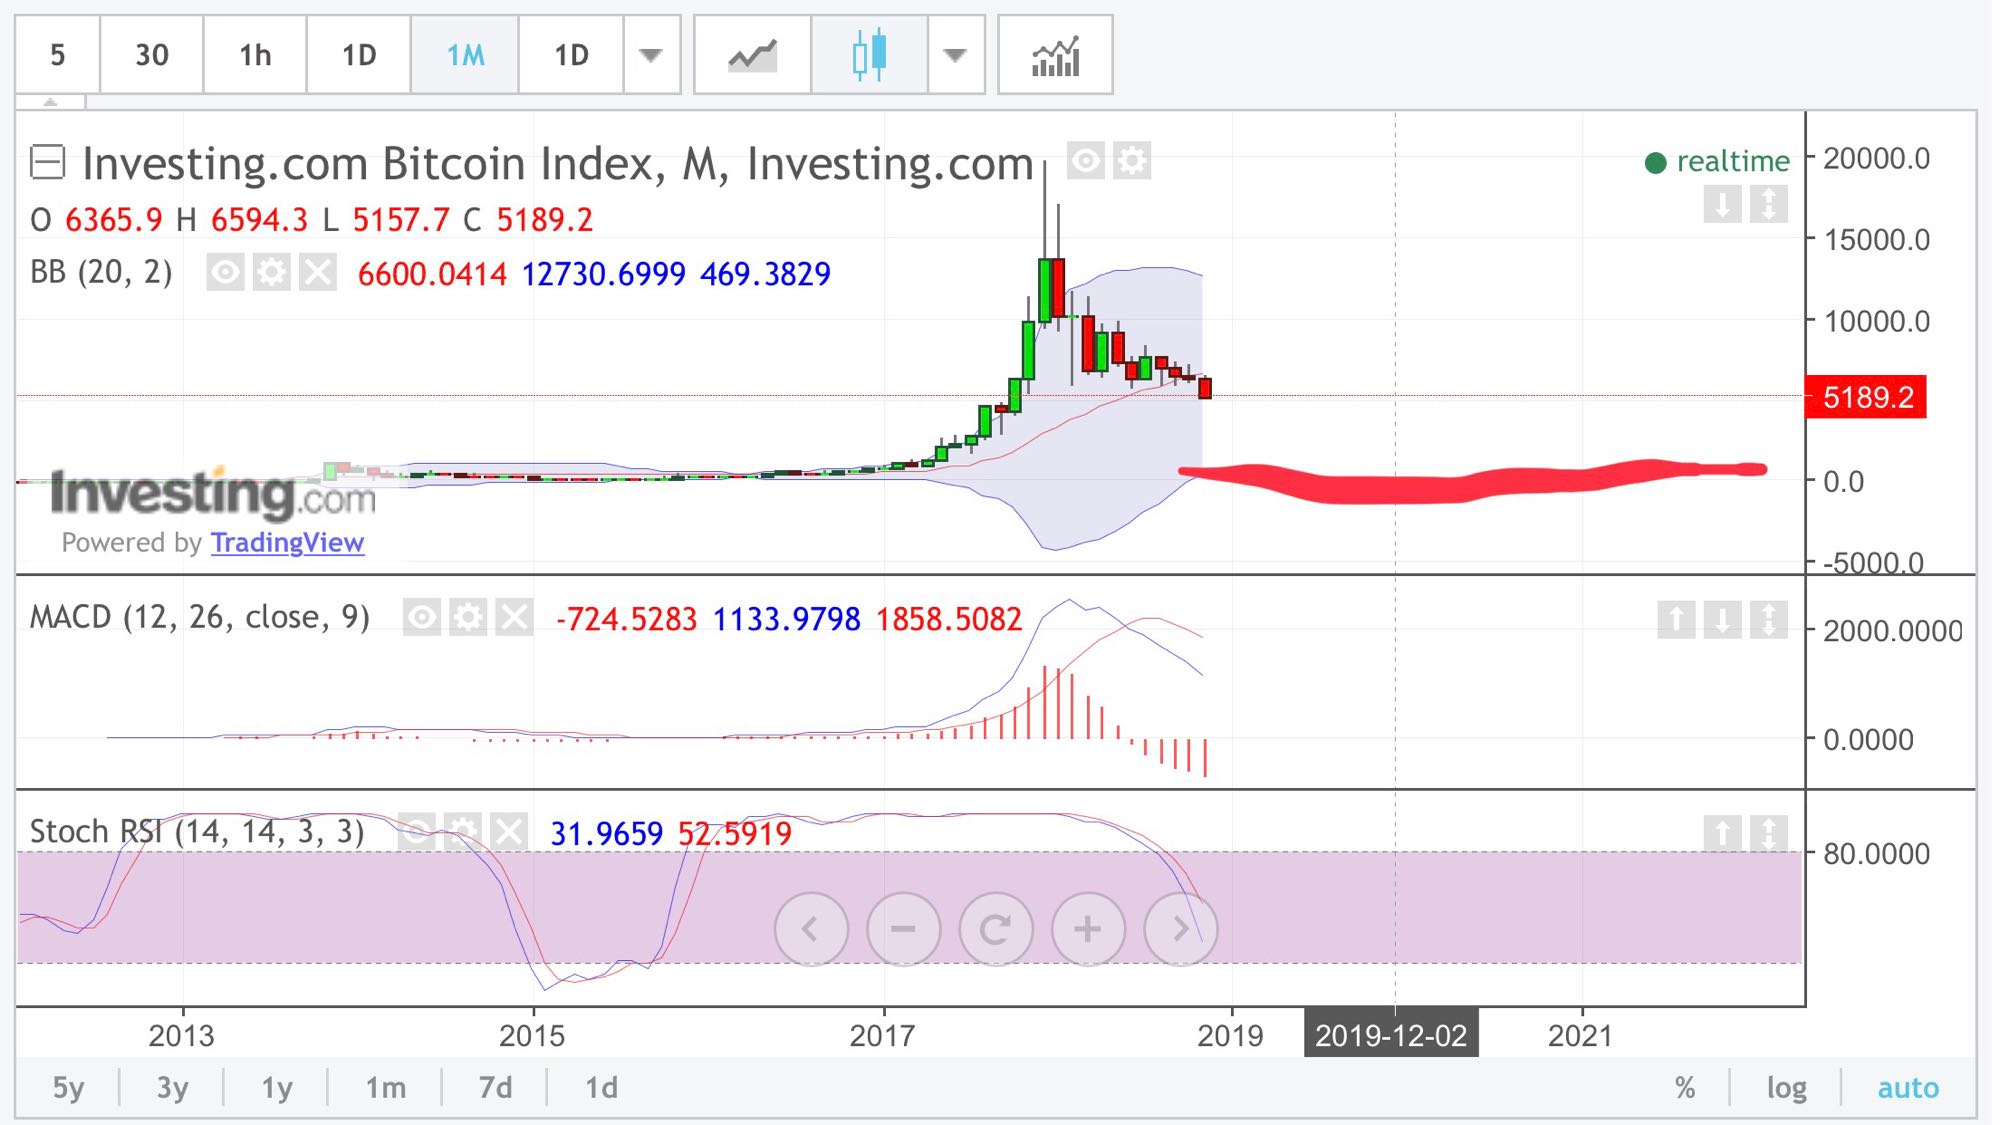Toggle main series visibility eye
Screen dimensions: 2000x1125
(x=1085, y=160)
